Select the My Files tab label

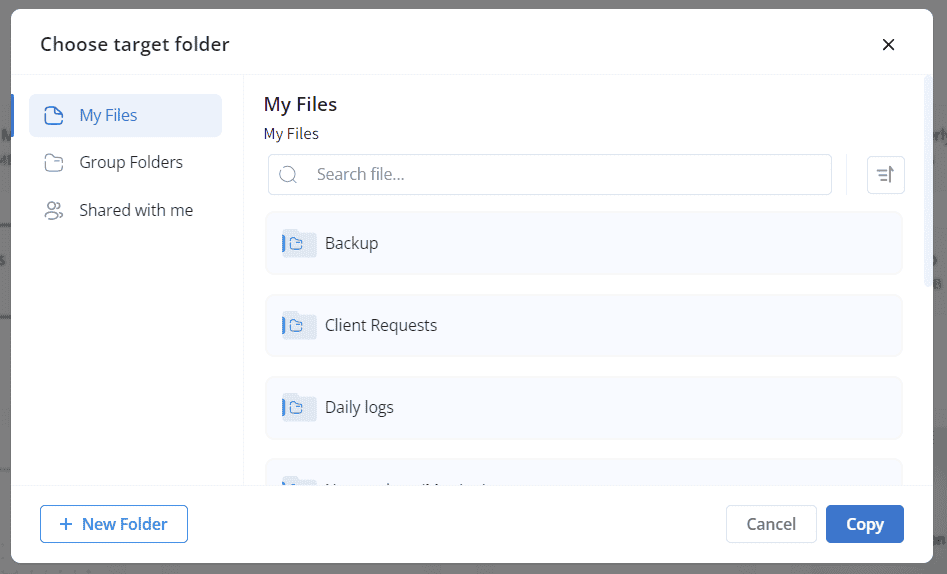[108, 115]
